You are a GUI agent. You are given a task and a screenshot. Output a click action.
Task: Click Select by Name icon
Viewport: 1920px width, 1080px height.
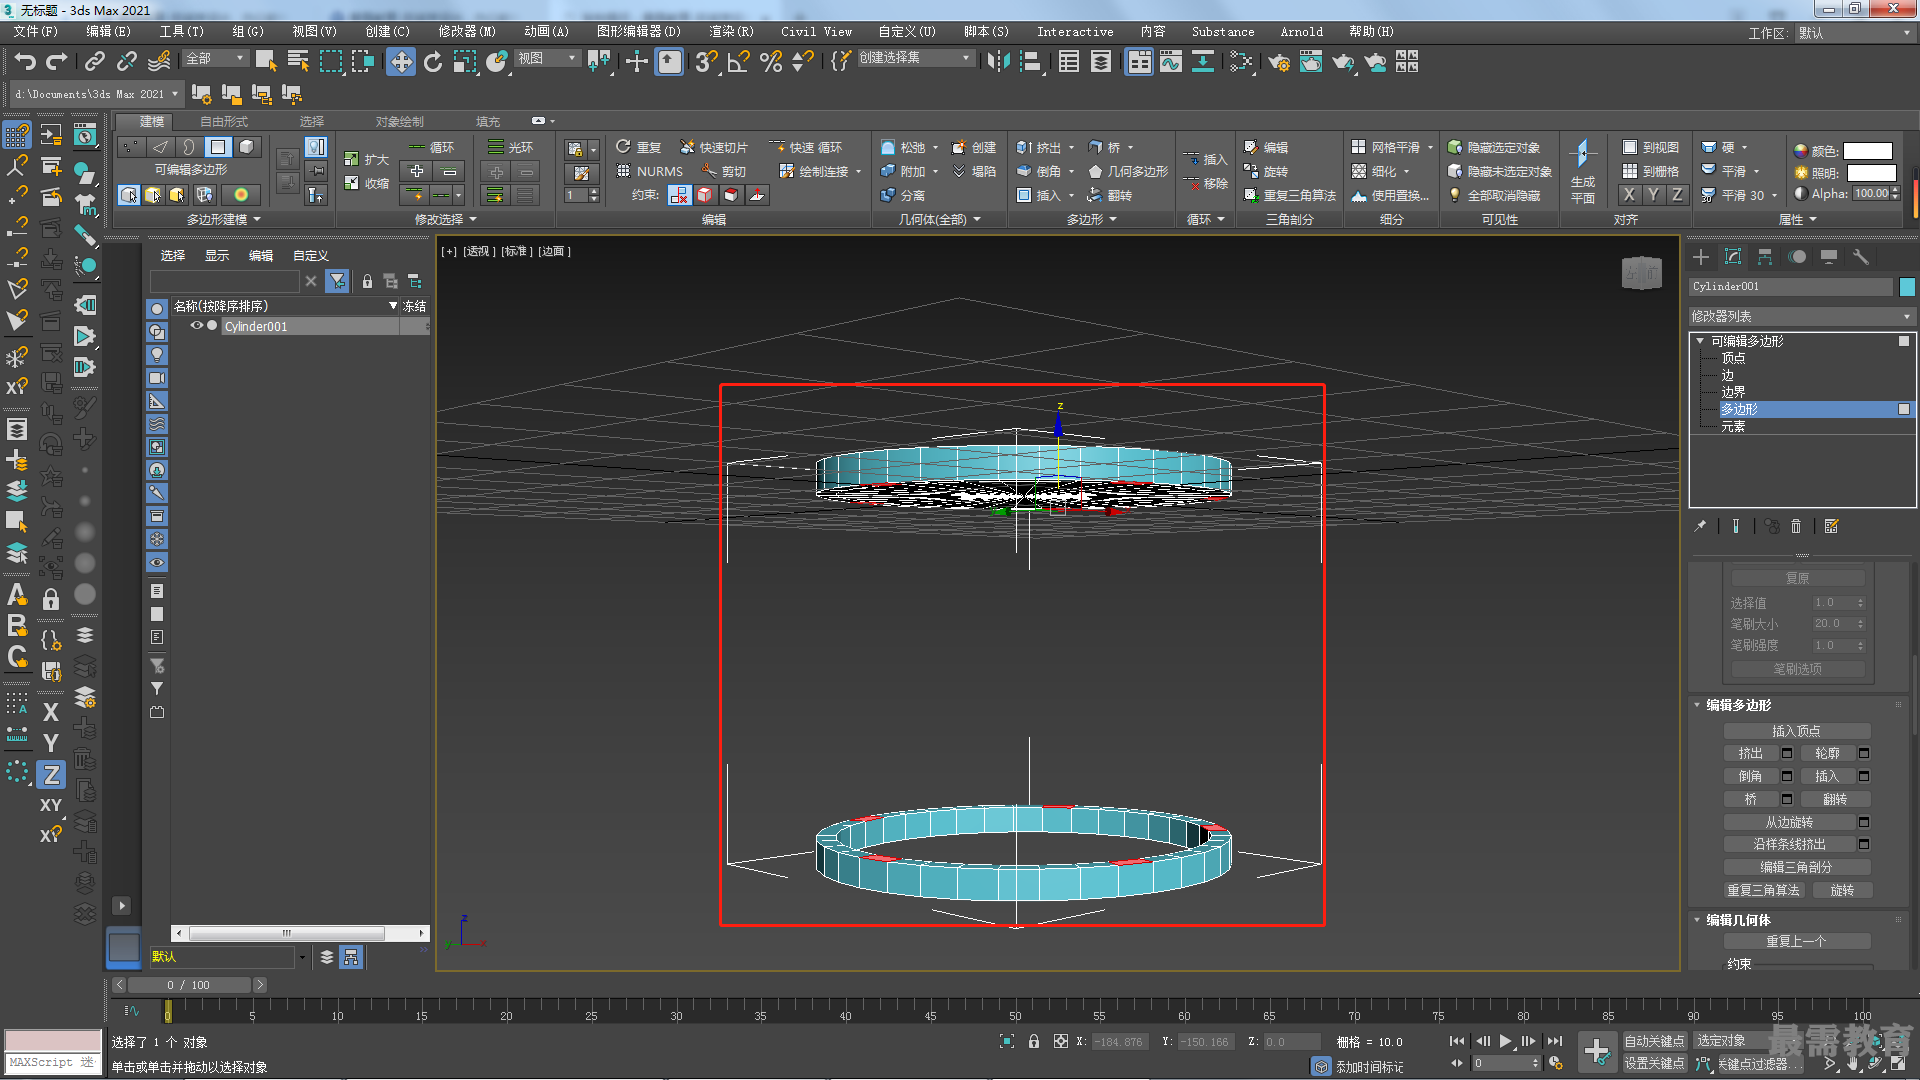(x=298, y=62)
